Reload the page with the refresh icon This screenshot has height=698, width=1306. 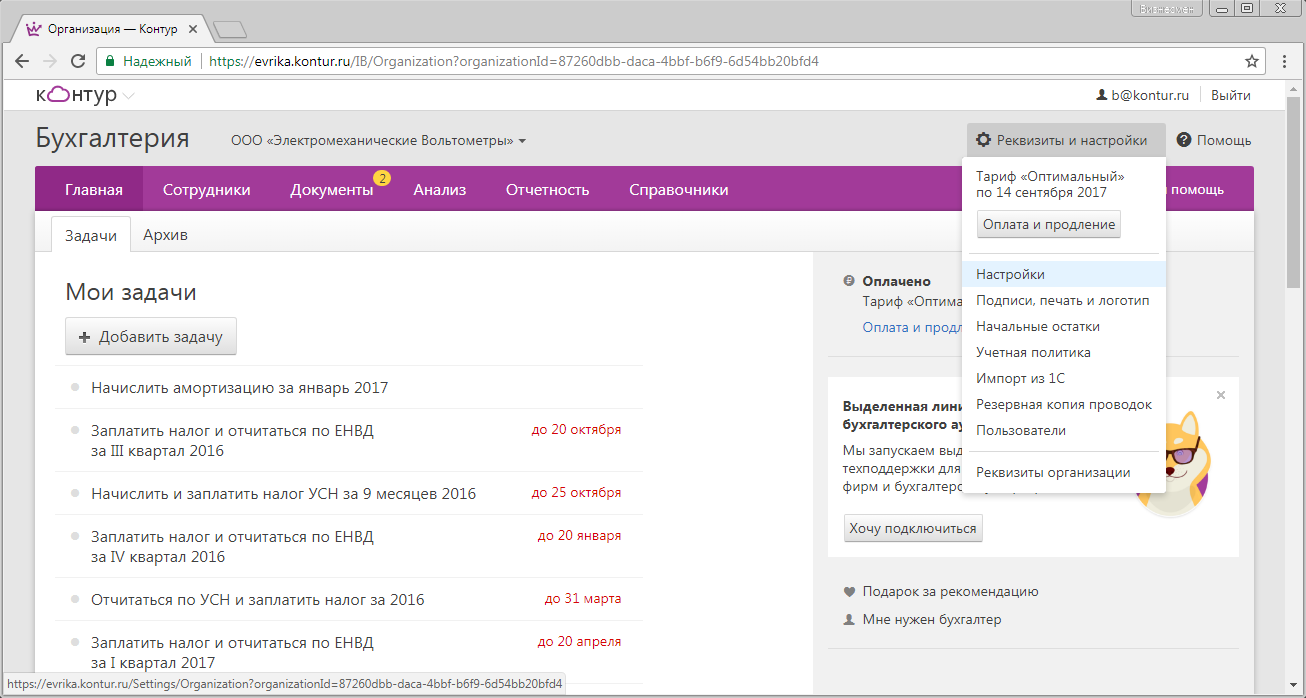pos(76,61)
